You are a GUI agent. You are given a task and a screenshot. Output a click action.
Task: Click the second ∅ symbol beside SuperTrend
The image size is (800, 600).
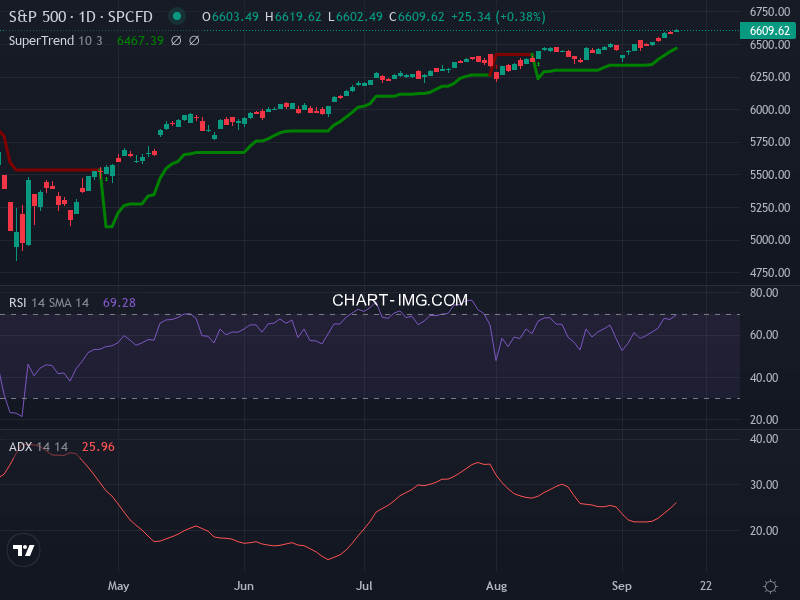(194, 41)
